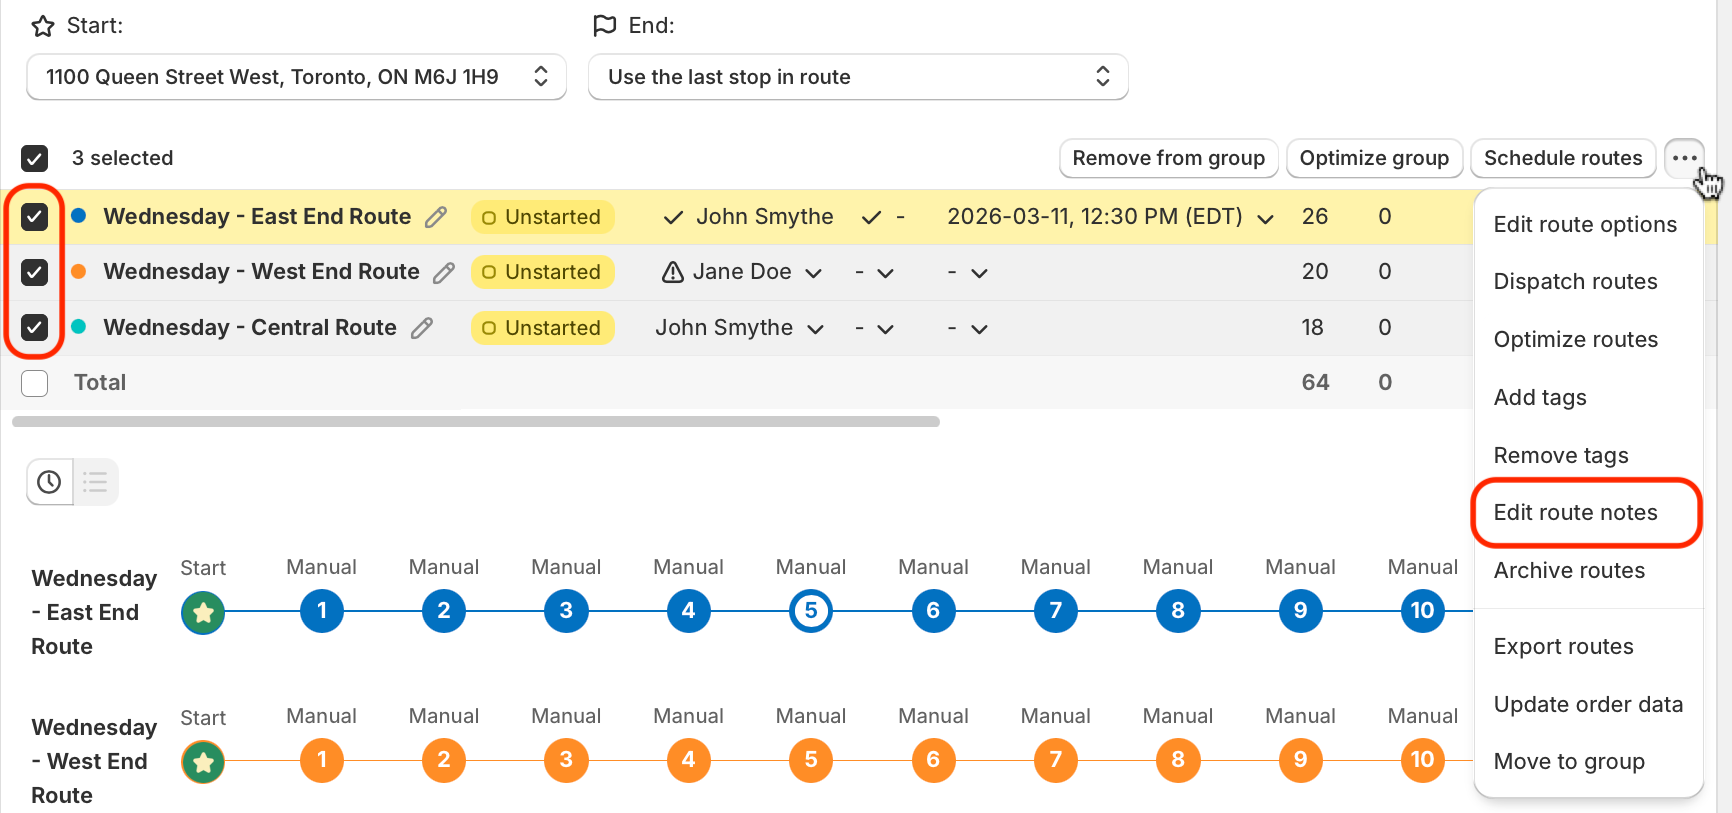Click pencil icon beside West End Route name

click(x=444, y=272)
